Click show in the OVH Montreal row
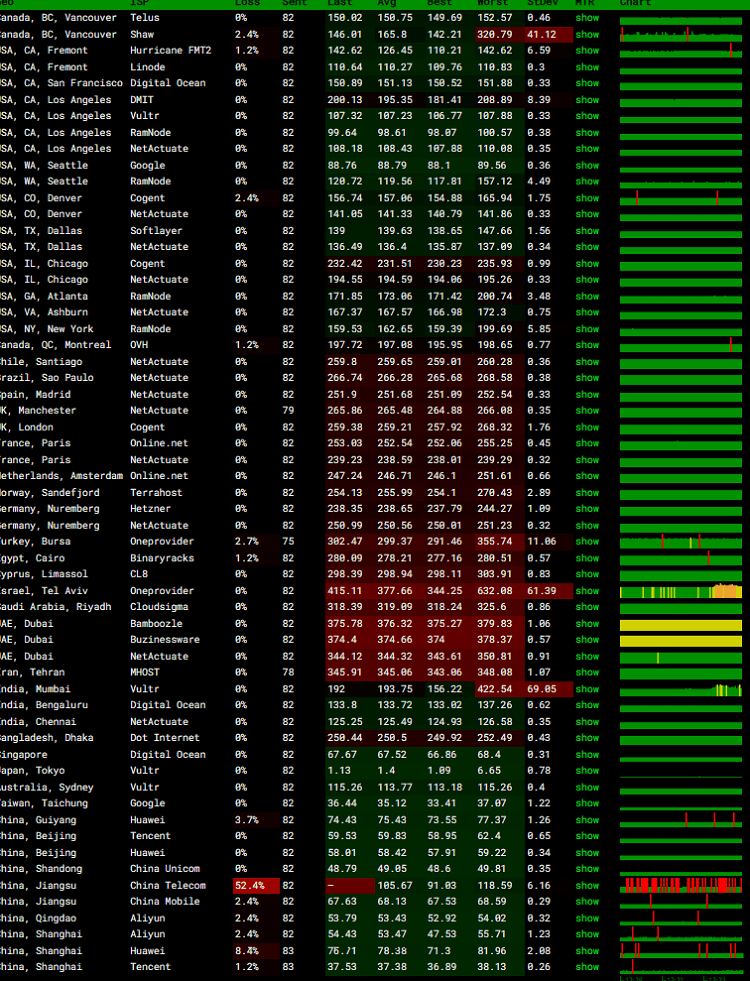The width and height of the screenshot is (750, 981). pos(587,345)
